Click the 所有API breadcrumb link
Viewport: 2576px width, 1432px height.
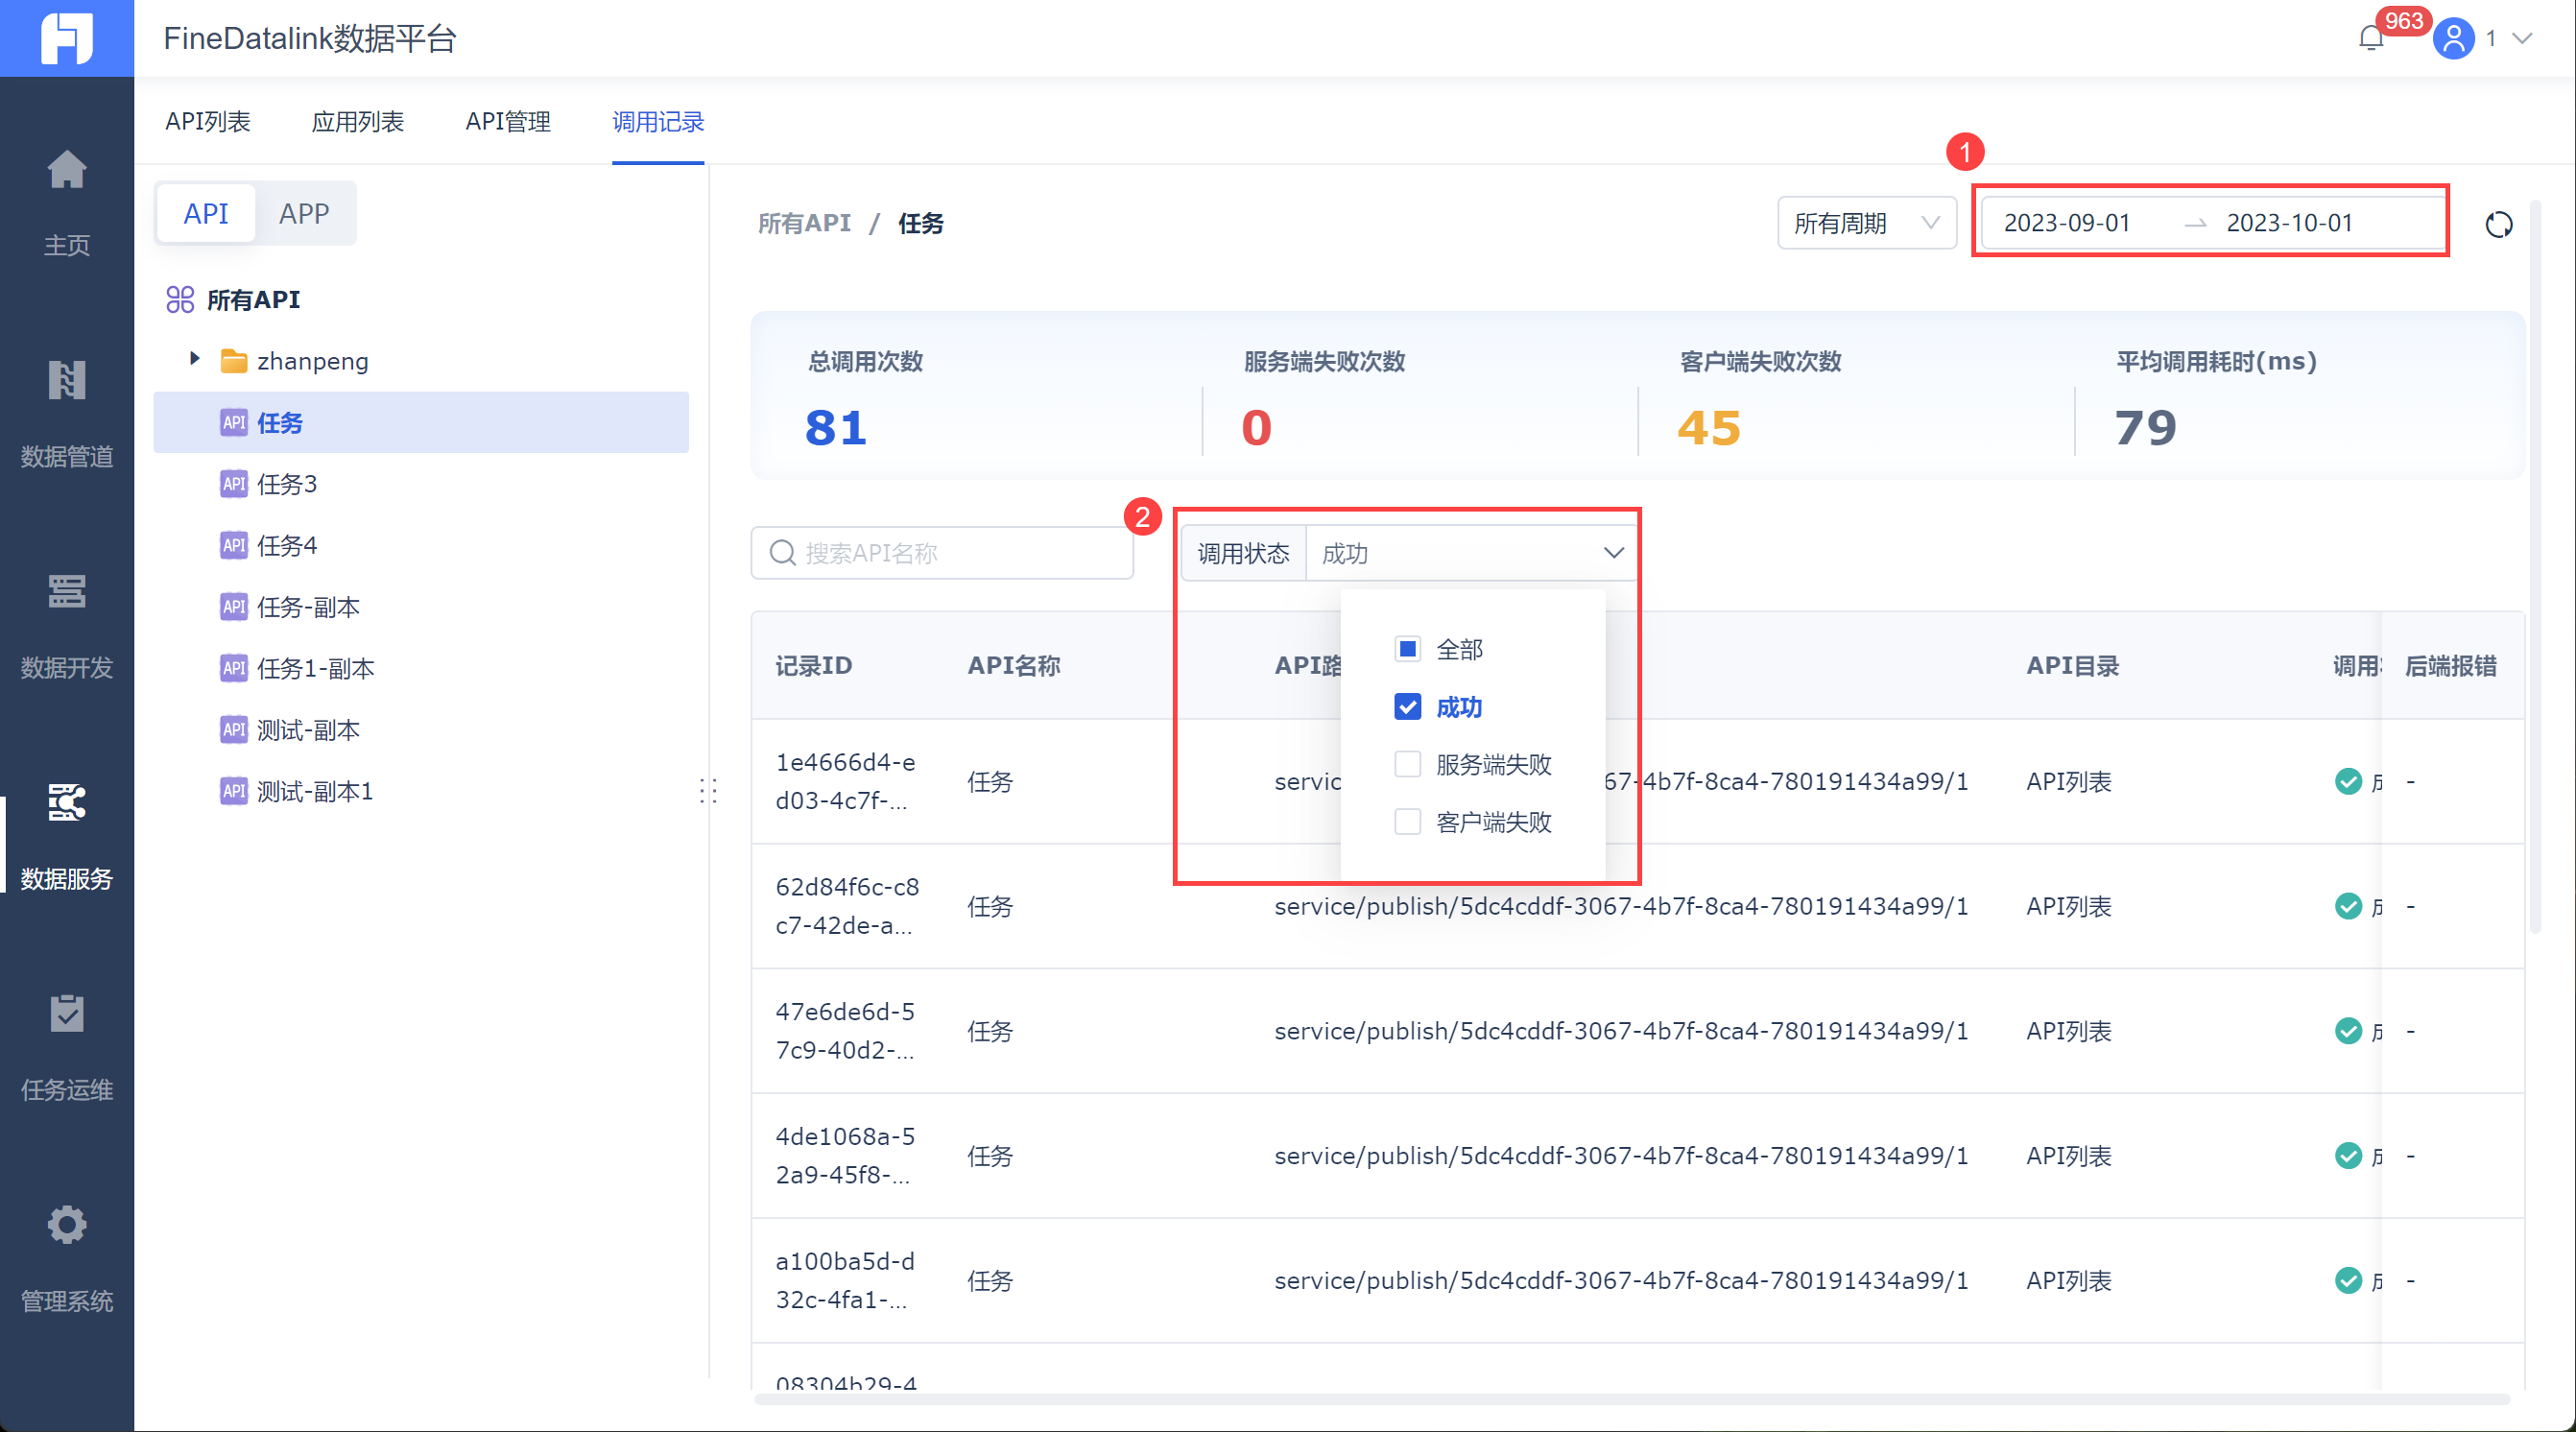804,223
